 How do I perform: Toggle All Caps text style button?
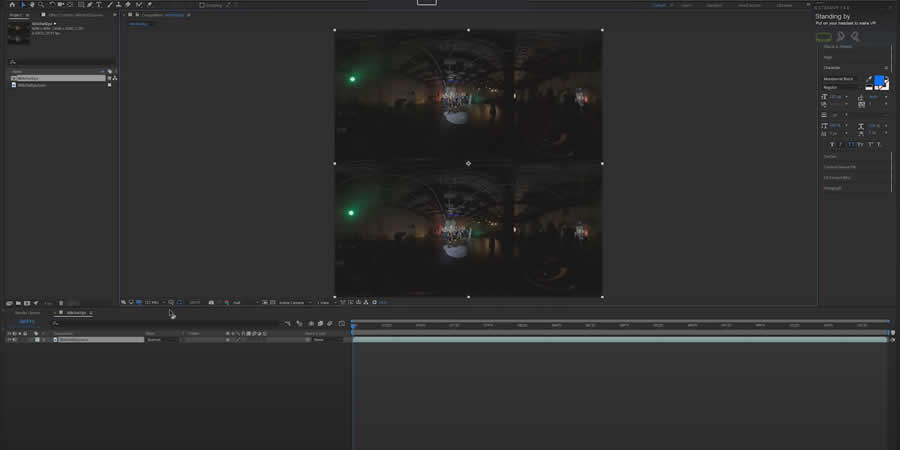pyautogui.click(x=850, y=144)
